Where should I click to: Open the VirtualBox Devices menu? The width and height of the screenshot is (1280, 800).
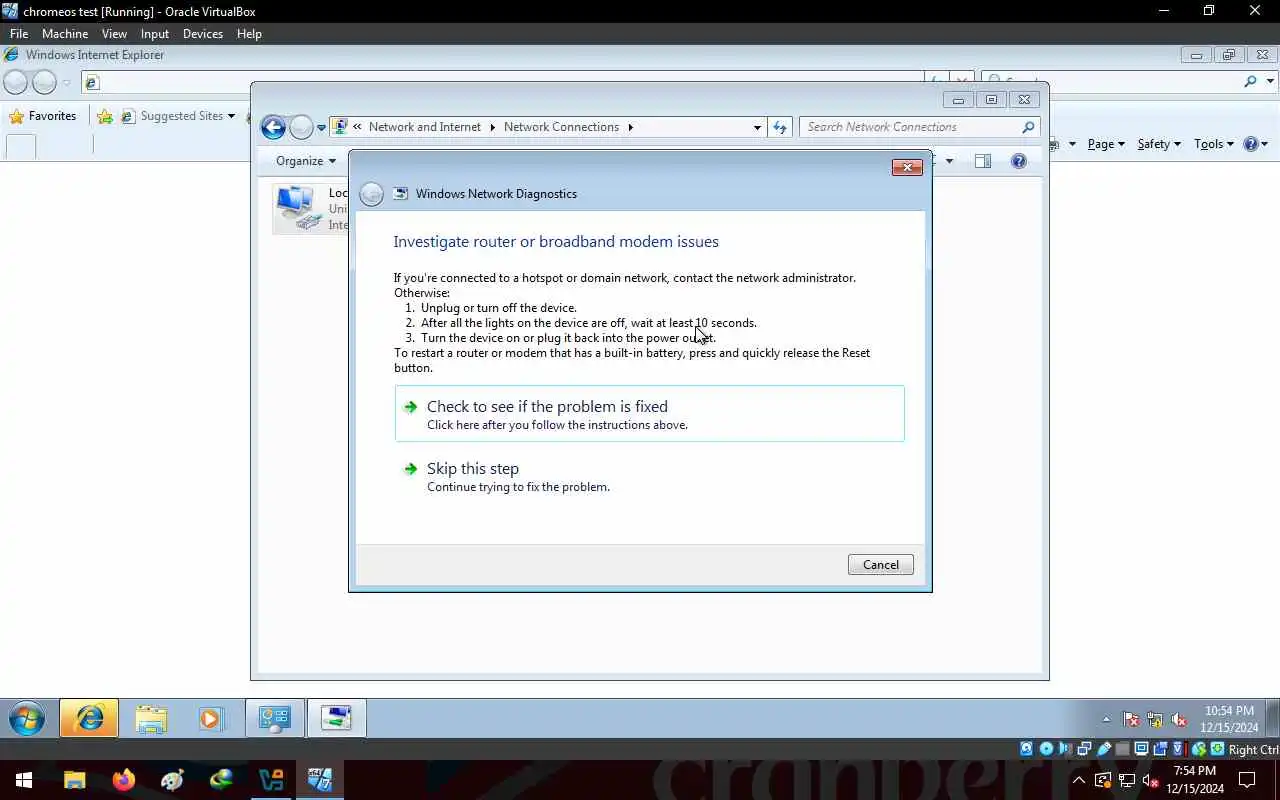[203, 34]
